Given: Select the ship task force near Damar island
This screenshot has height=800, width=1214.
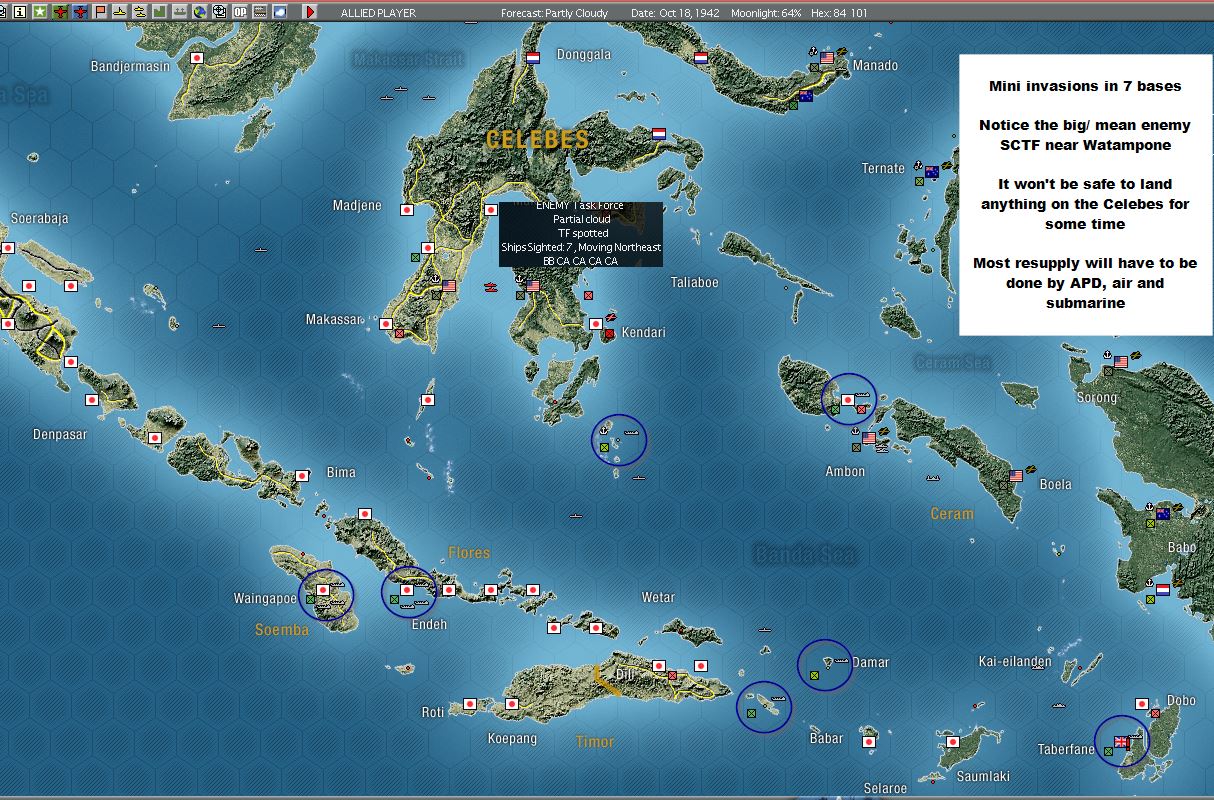Looking at the screenshot, I should tap(841, 661).
